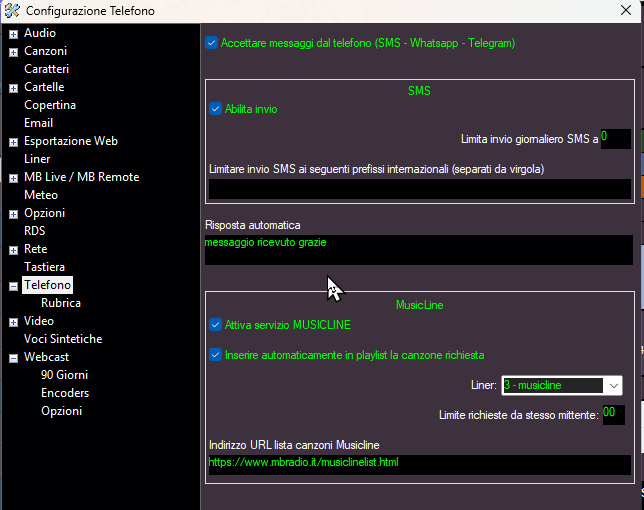Screen dimensions: 644x510
Task: Expand the Canzoni tree node
Action: tap(13, 51)
